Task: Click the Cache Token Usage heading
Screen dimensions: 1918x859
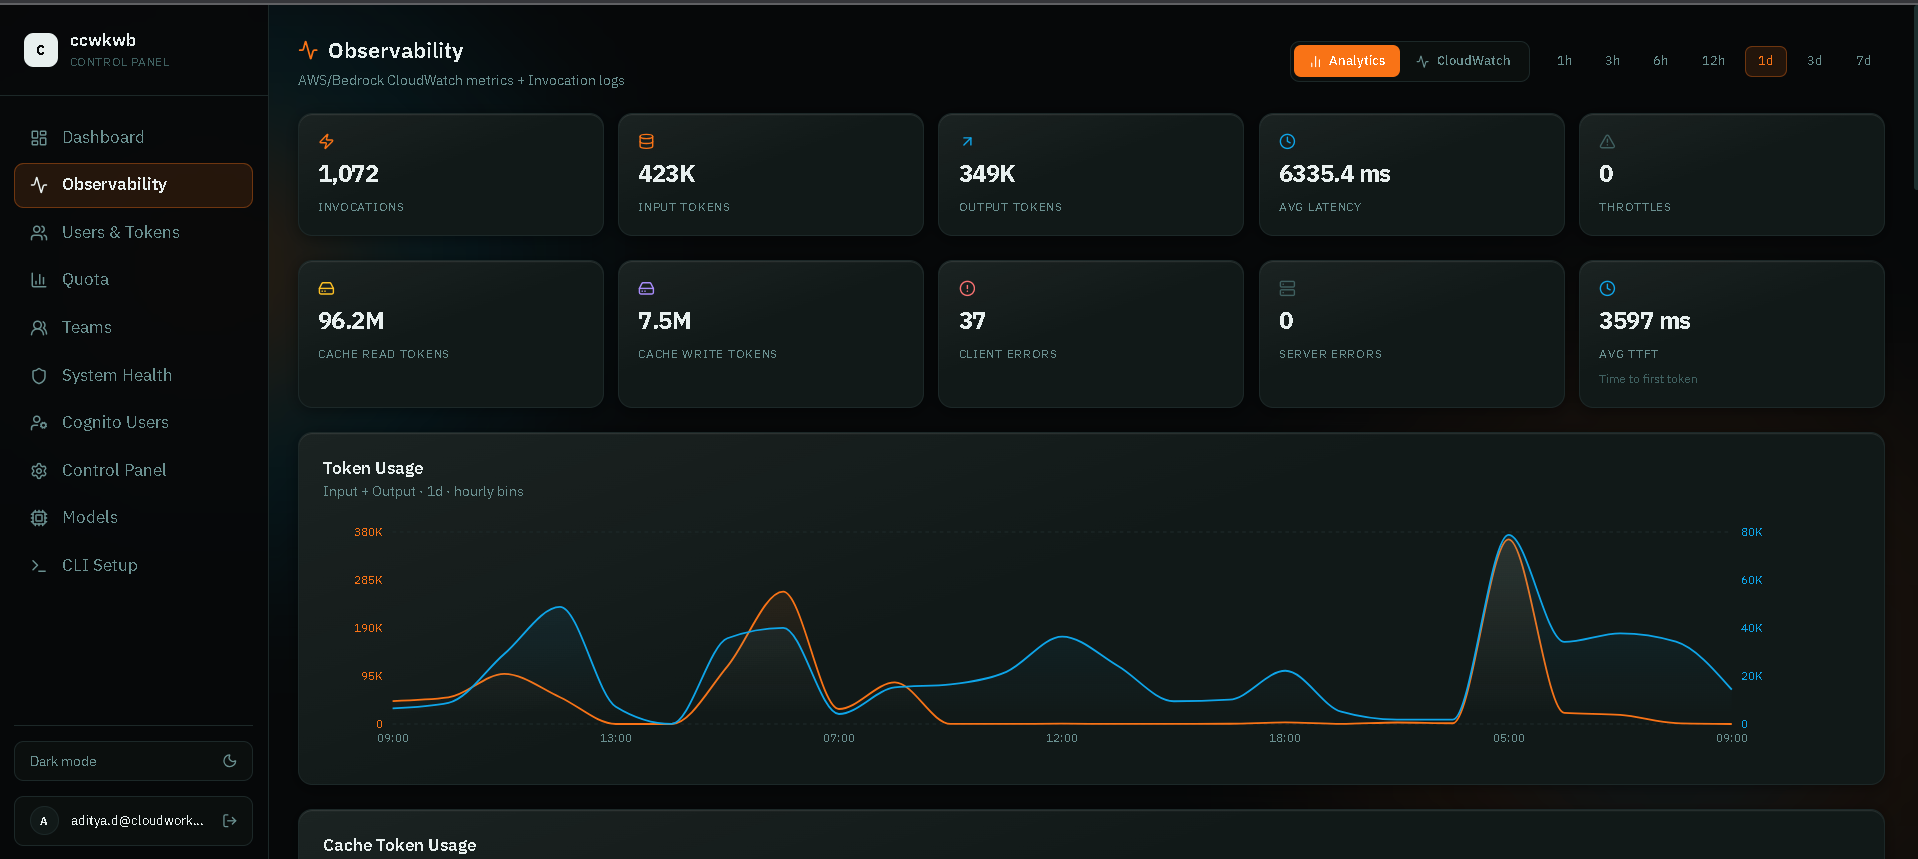Action: tap(399, 845)
